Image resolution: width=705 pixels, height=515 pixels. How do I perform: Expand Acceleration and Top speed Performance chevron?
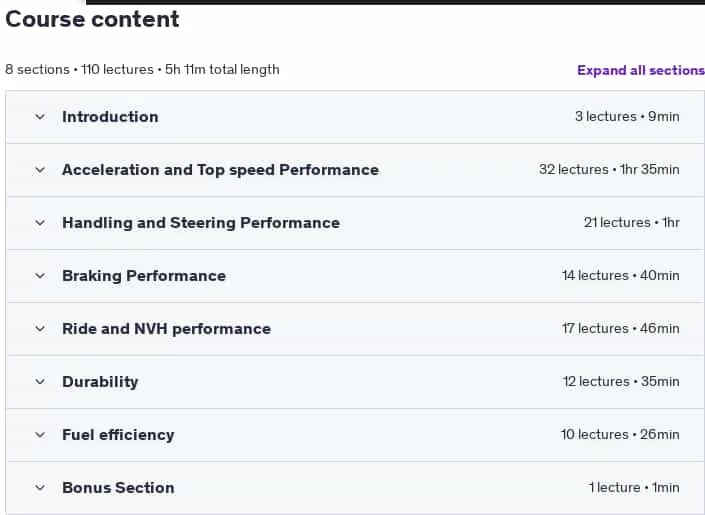(x=40, y=170)
